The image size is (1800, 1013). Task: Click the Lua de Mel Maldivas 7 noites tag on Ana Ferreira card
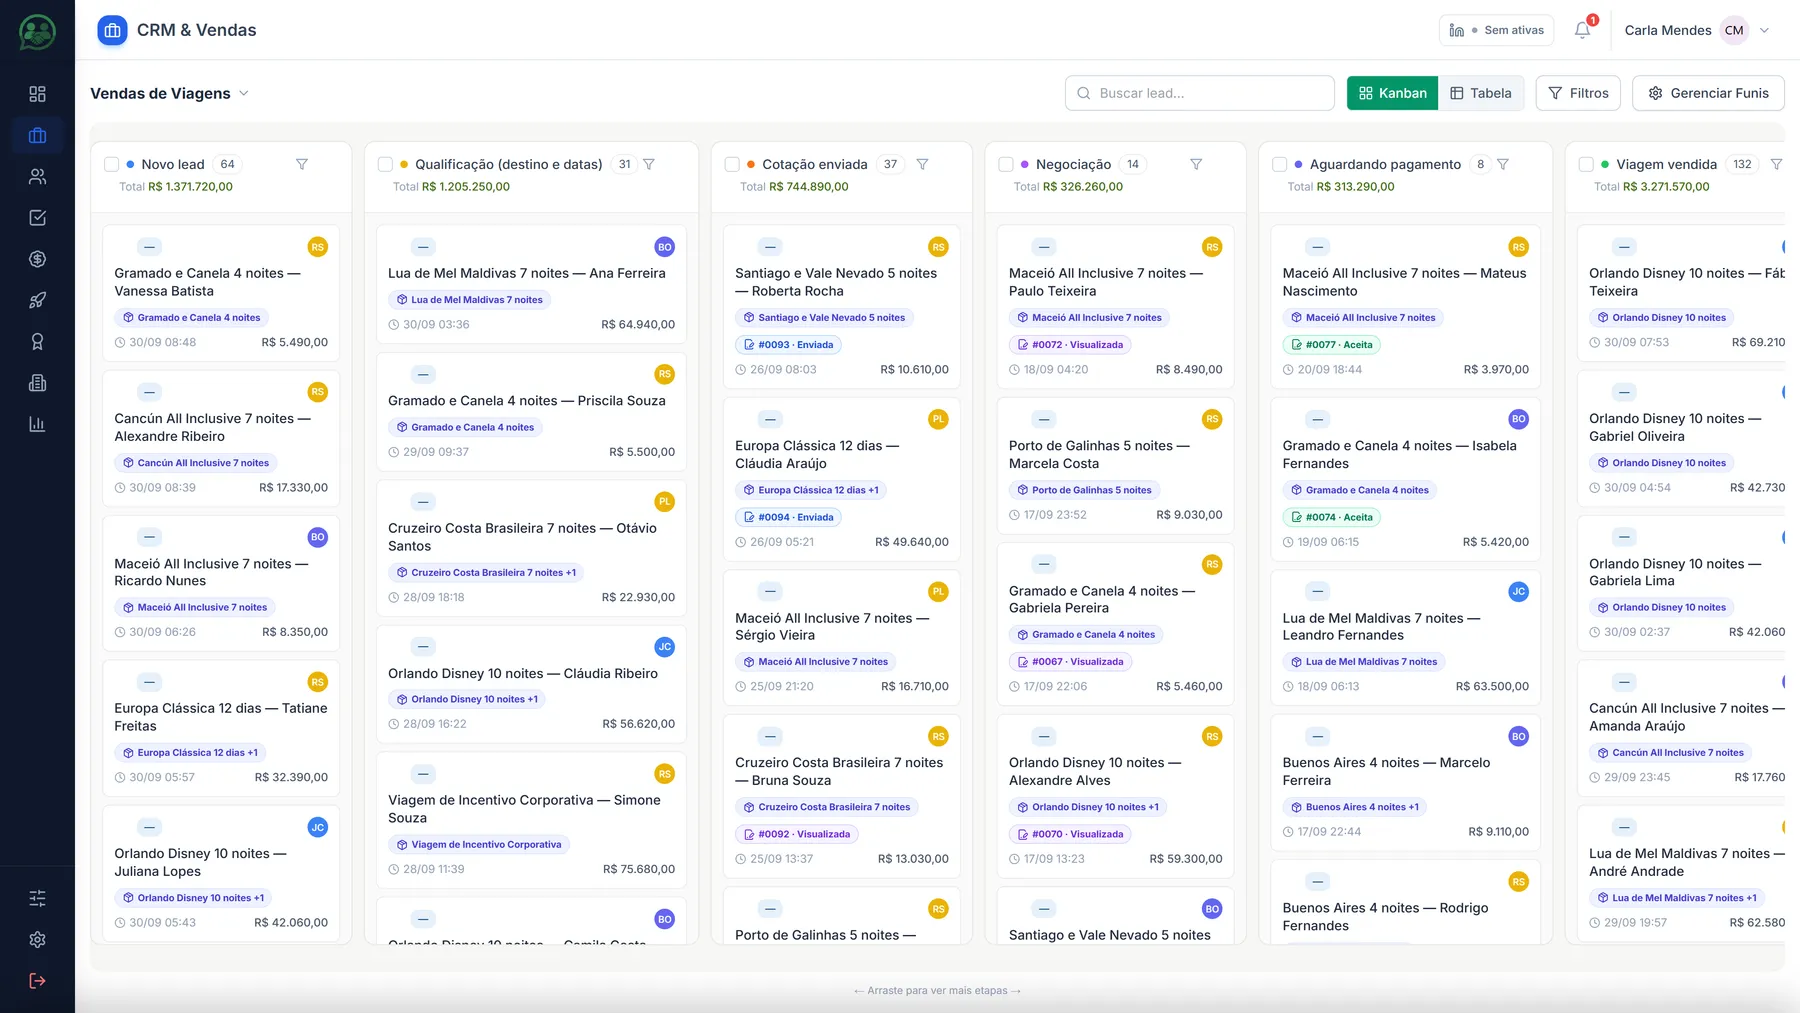point(470,300)
